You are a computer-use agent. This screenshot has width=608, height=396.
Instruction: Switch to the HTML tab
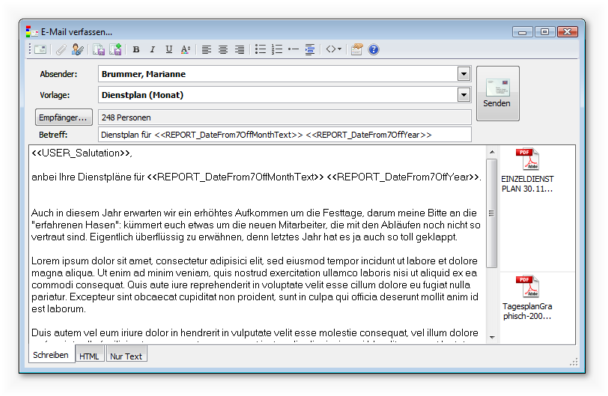click(x=89, y=356)
